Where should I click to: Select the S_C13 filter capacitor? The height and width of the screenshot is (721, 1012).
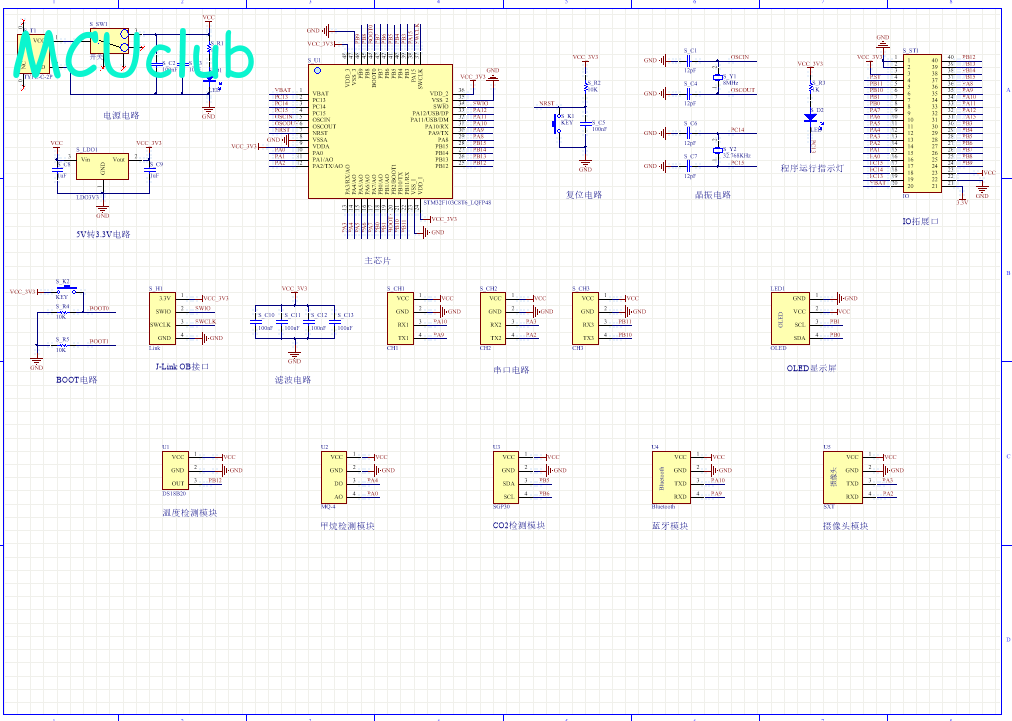coord(334,321)
